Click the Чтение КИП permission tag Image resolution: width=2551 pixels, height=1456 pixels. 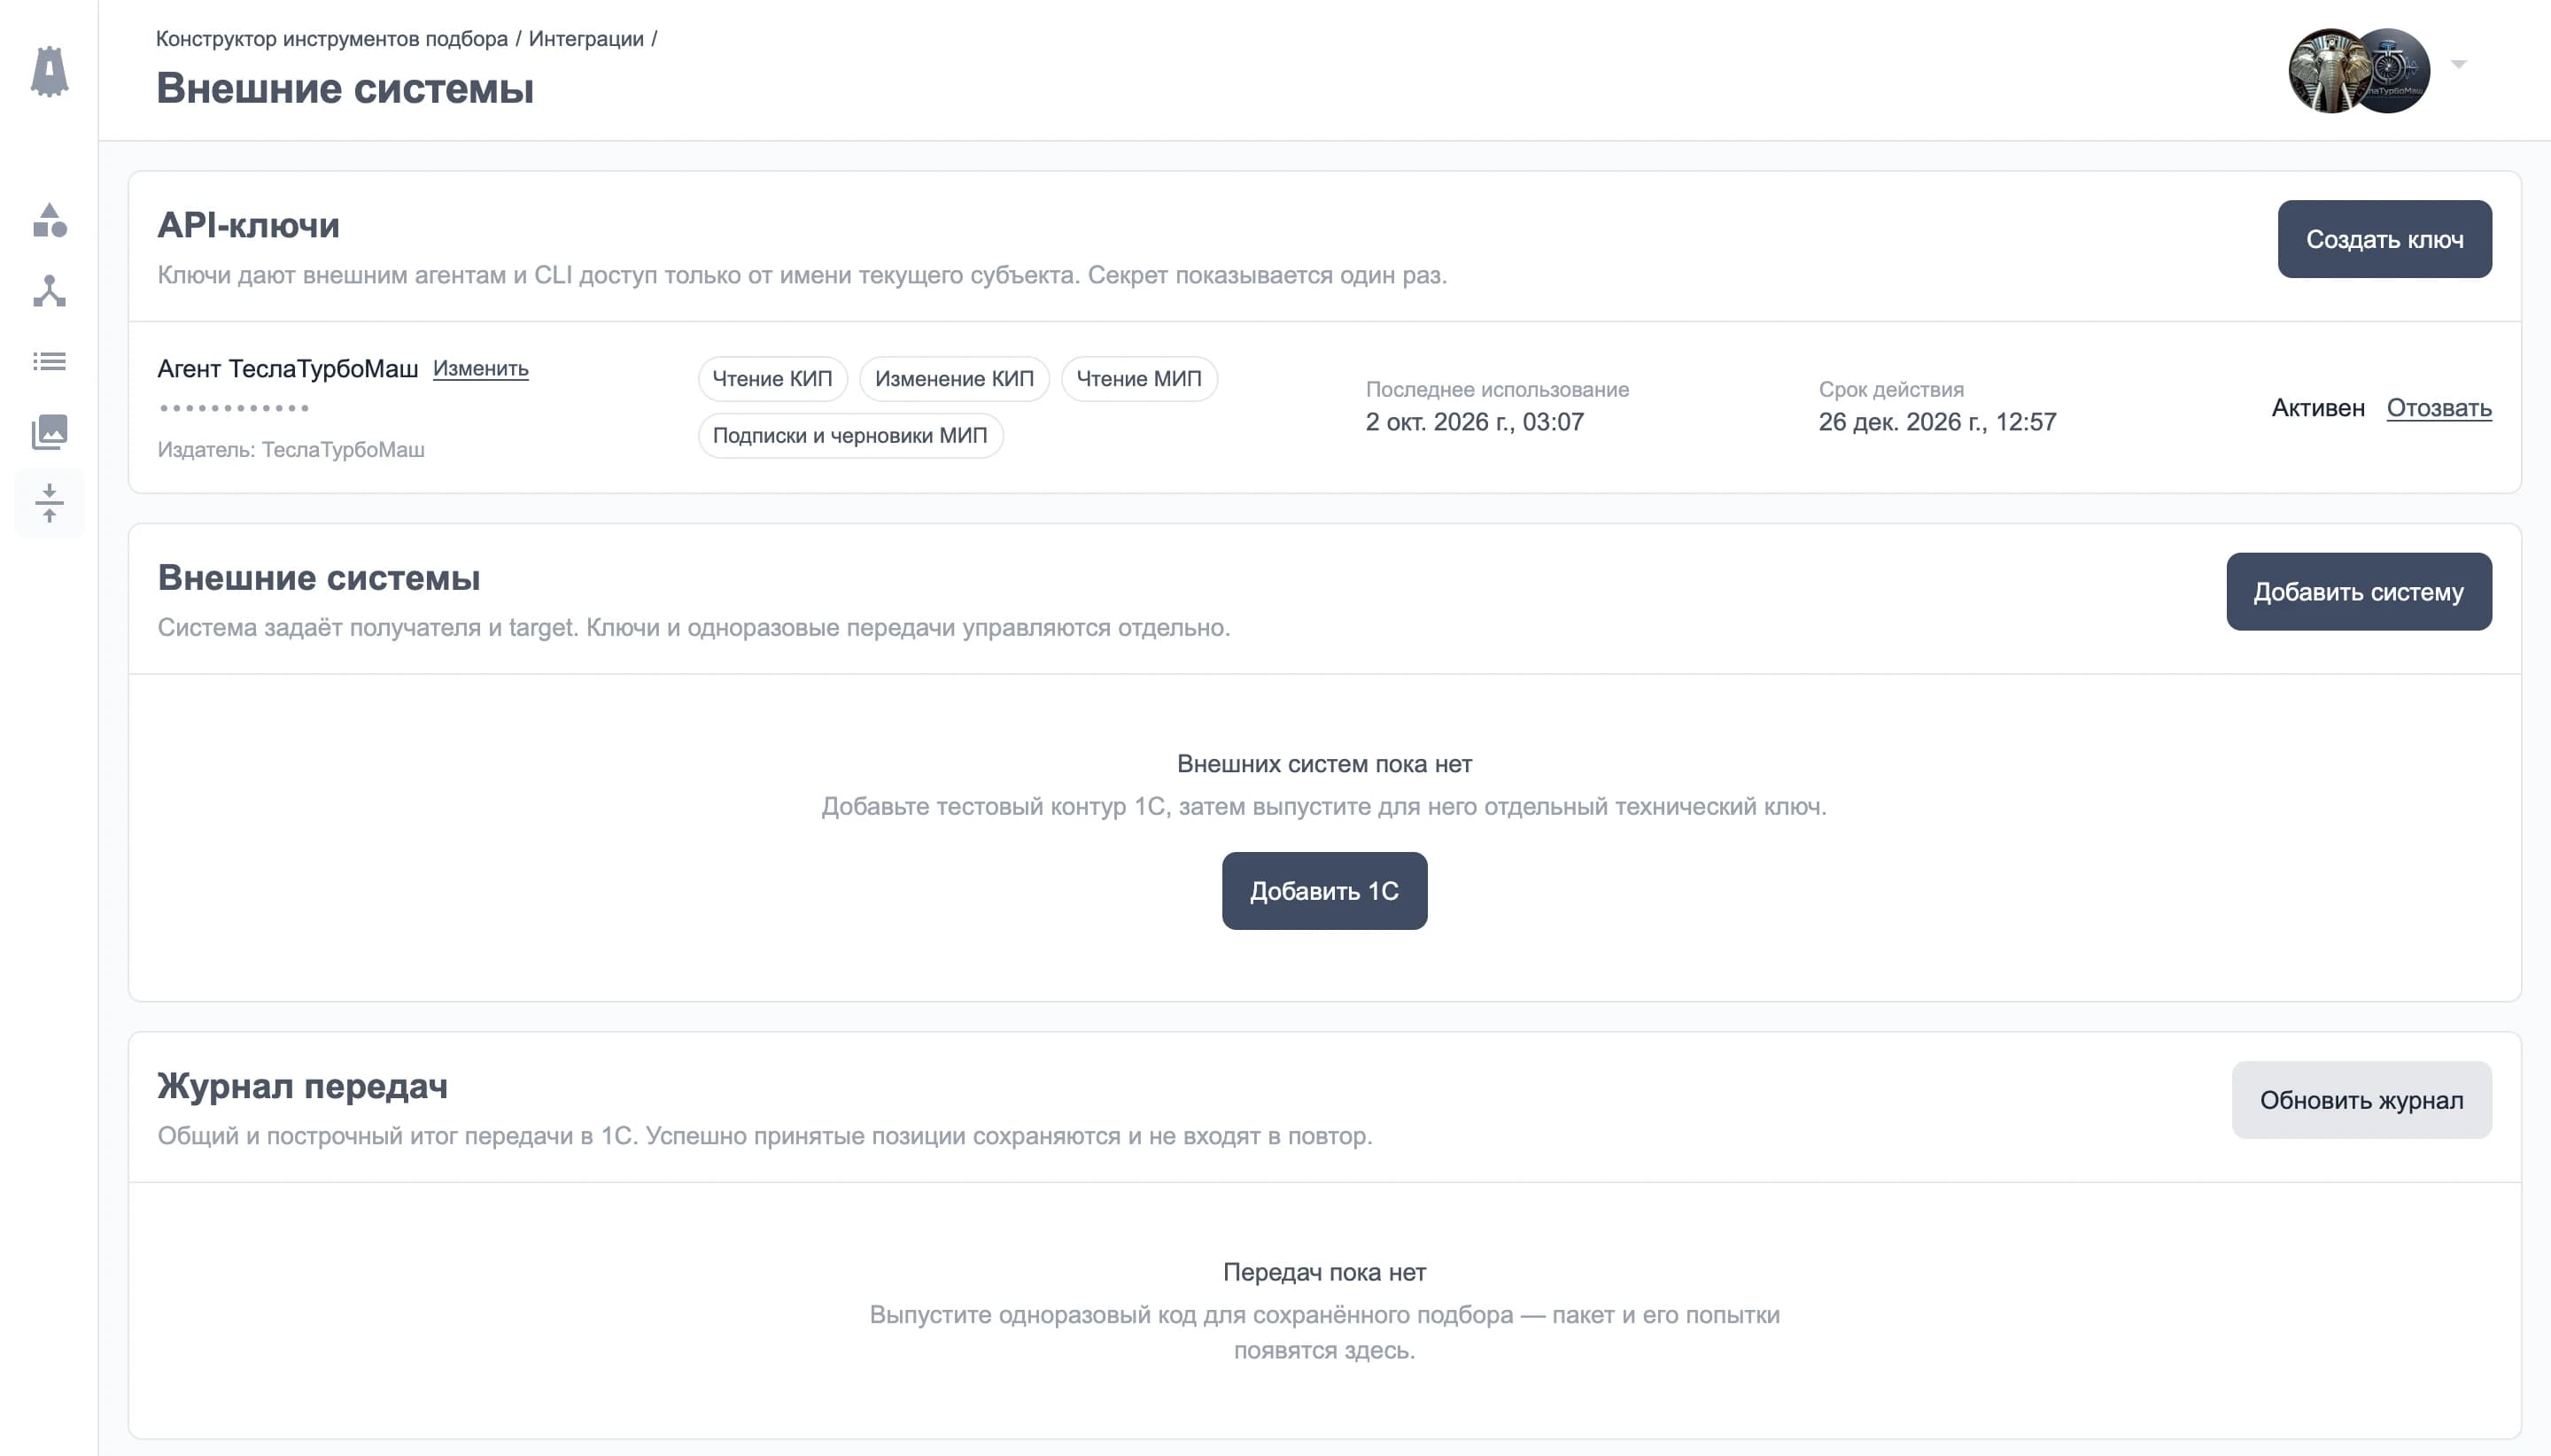(772, 379)
